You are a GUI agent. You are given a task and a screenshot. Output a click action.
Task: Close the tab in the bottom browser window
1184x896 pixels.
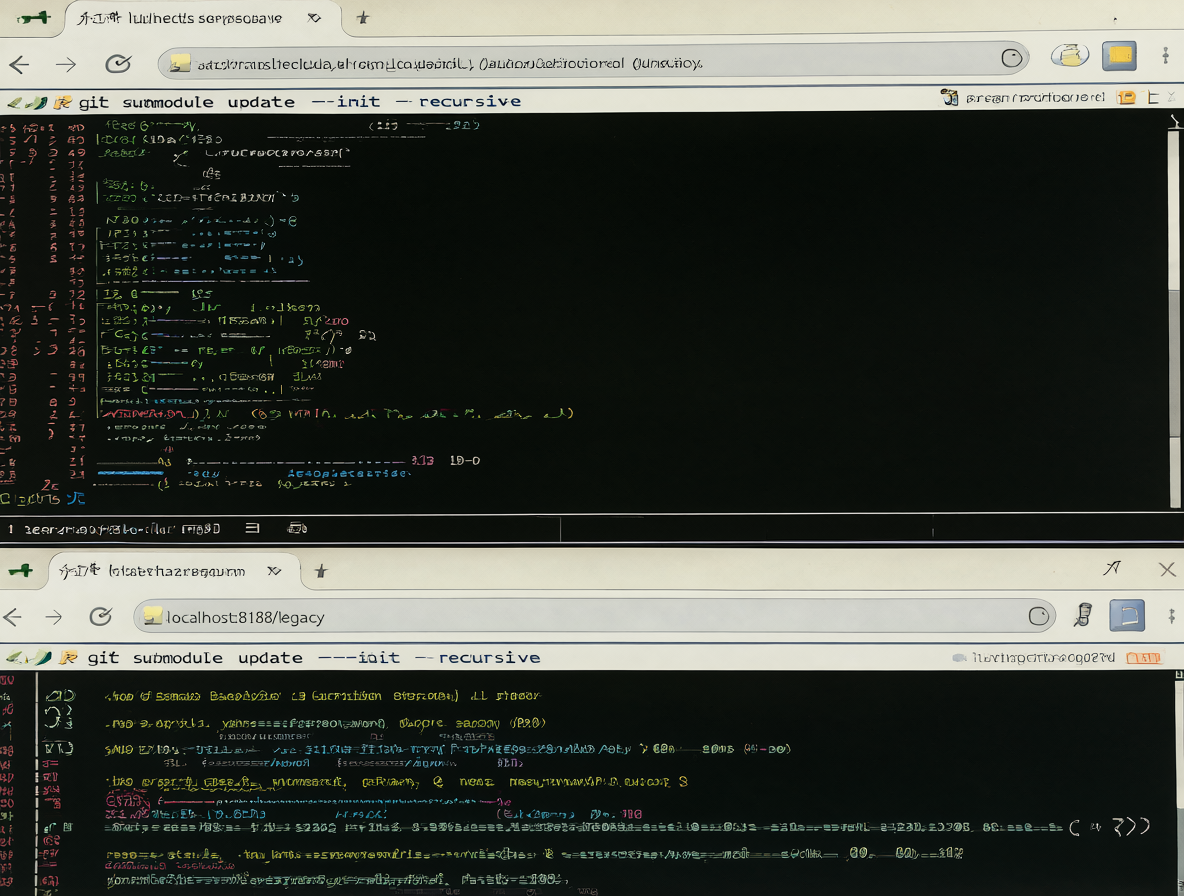(x=274, y=571)
